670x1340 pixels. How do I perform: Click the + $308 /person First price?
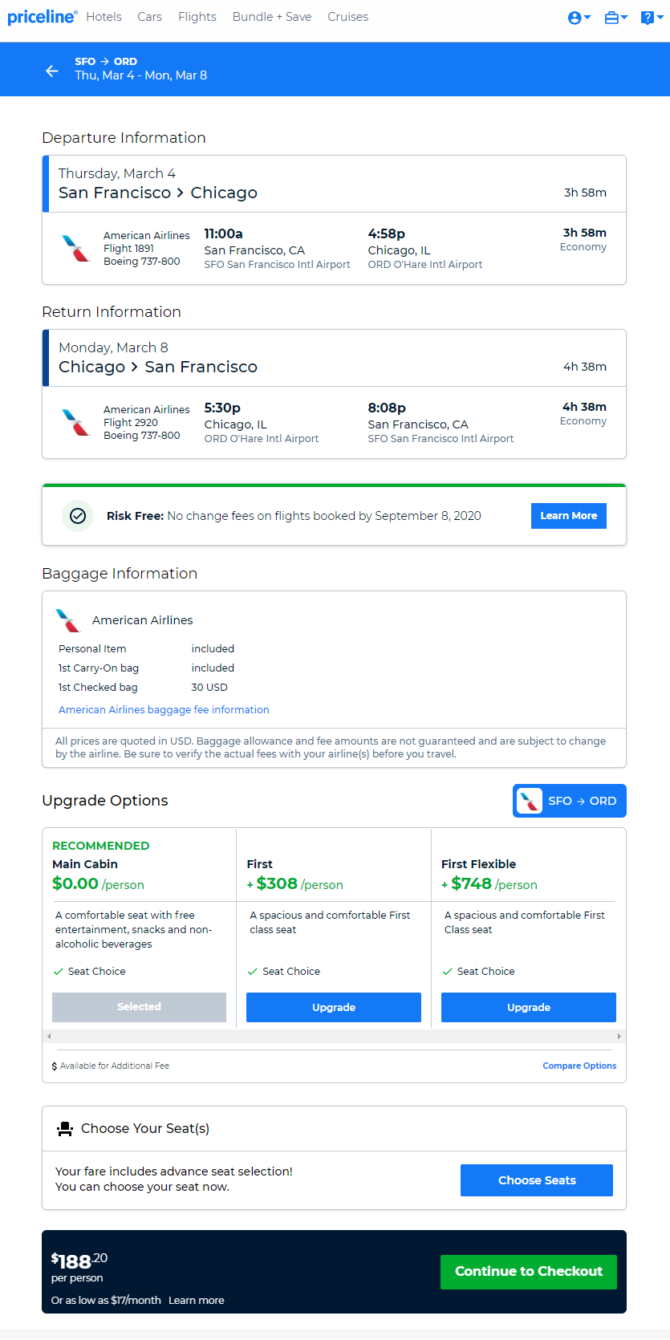(295, 884)
